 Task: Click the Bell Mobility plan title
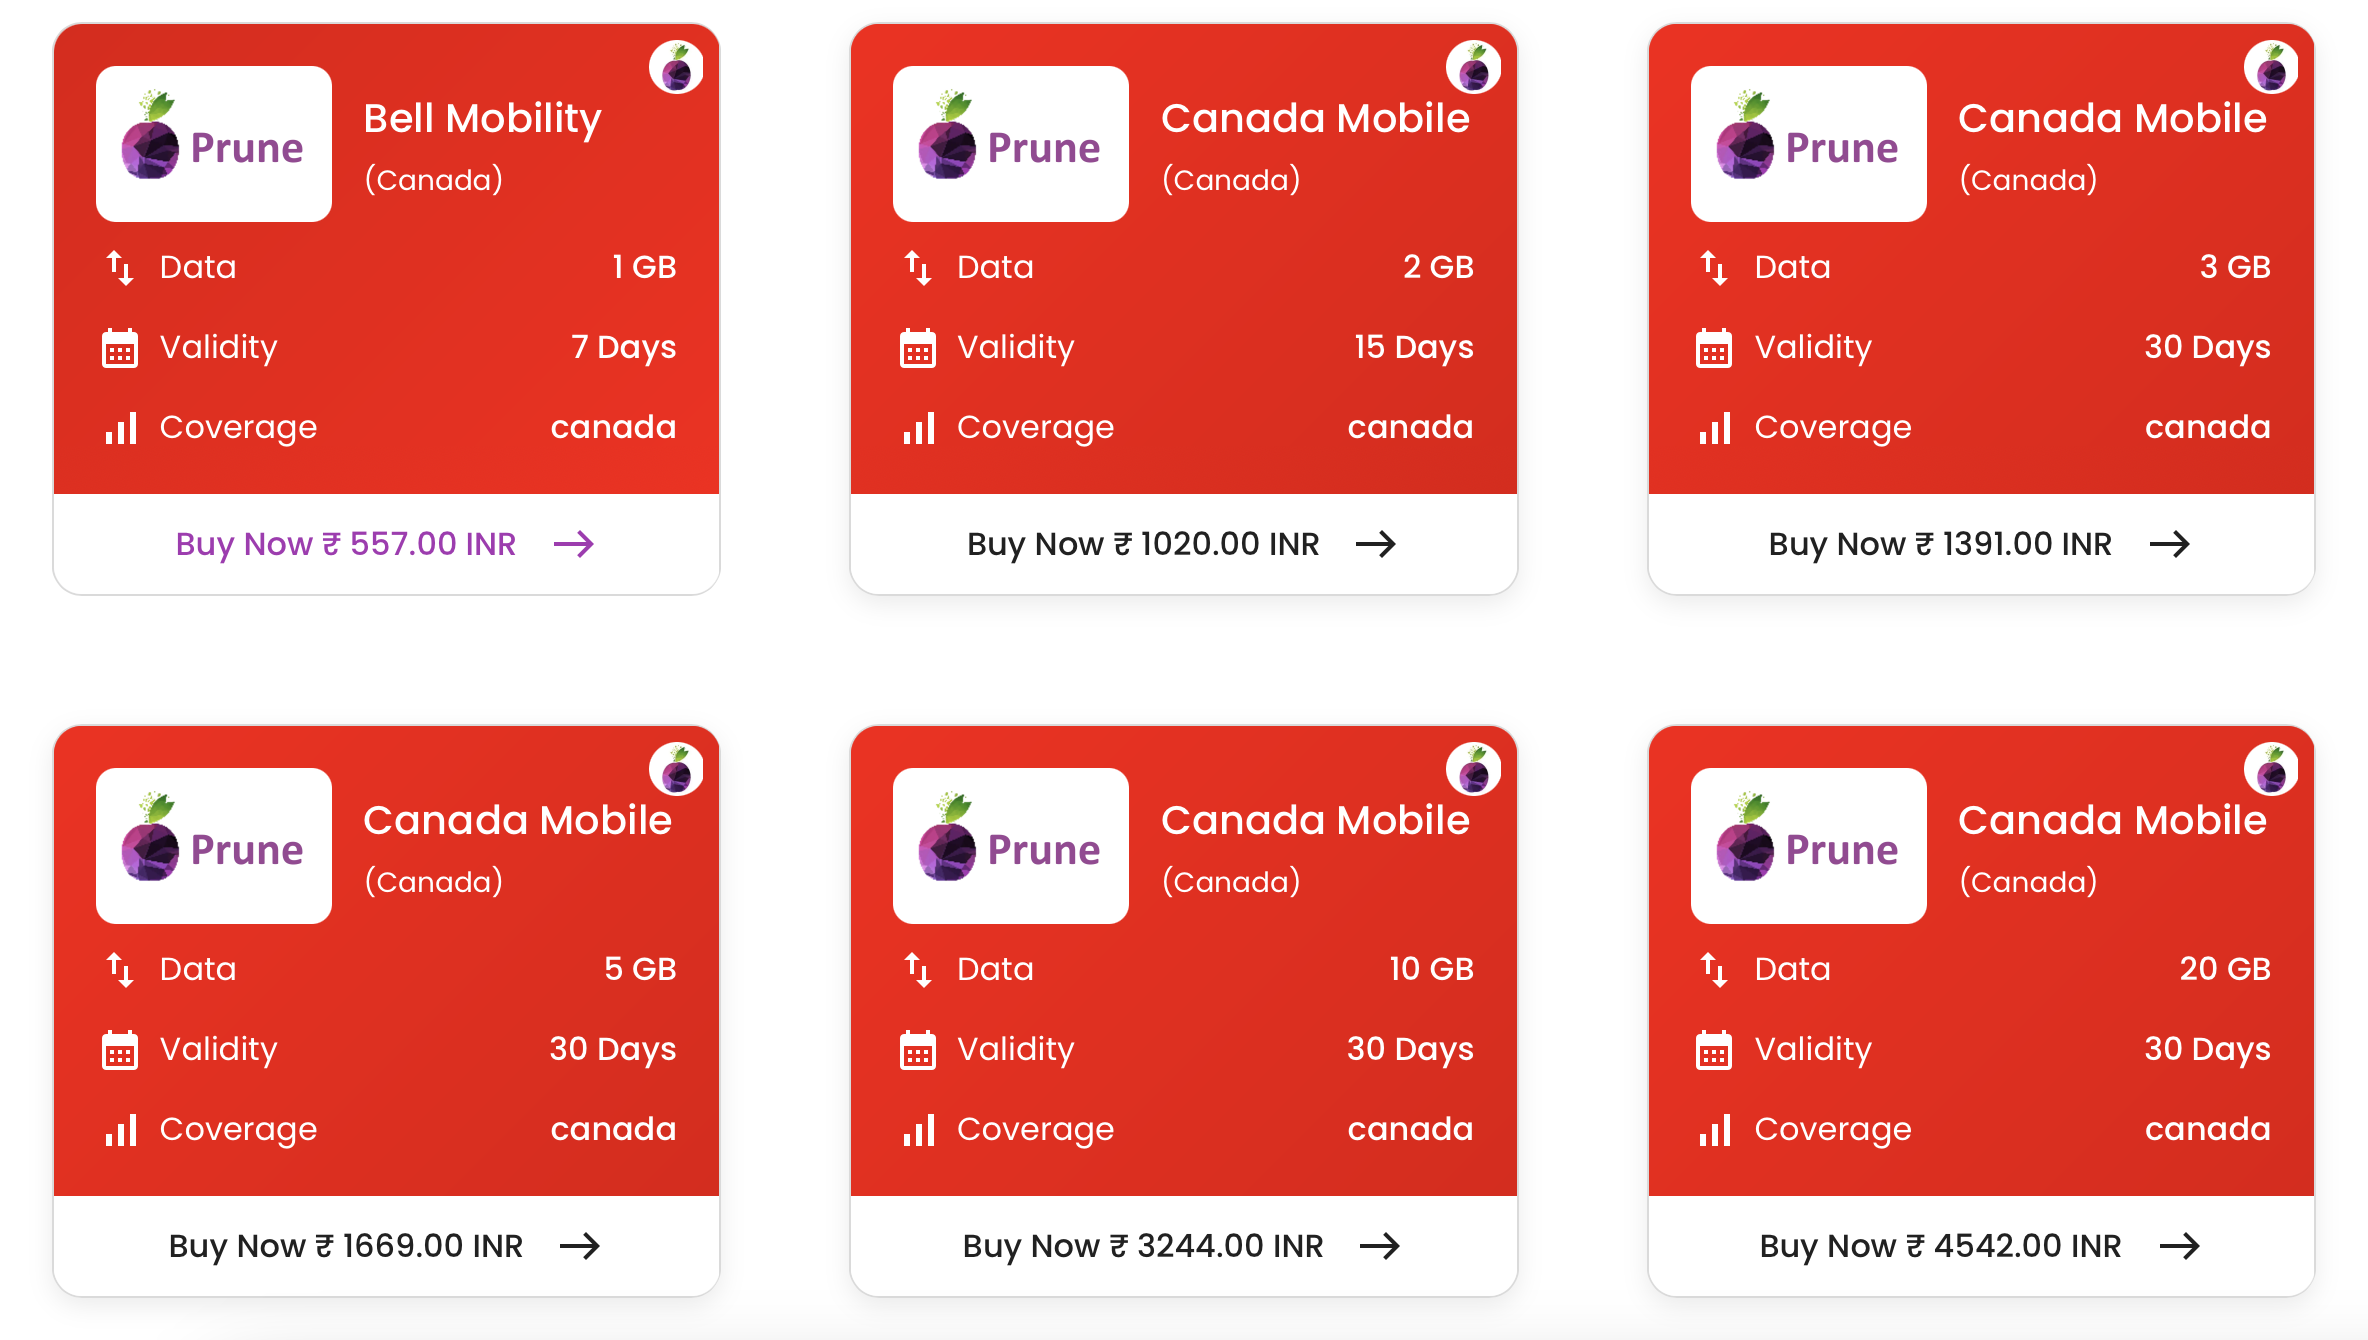point(482,119)
